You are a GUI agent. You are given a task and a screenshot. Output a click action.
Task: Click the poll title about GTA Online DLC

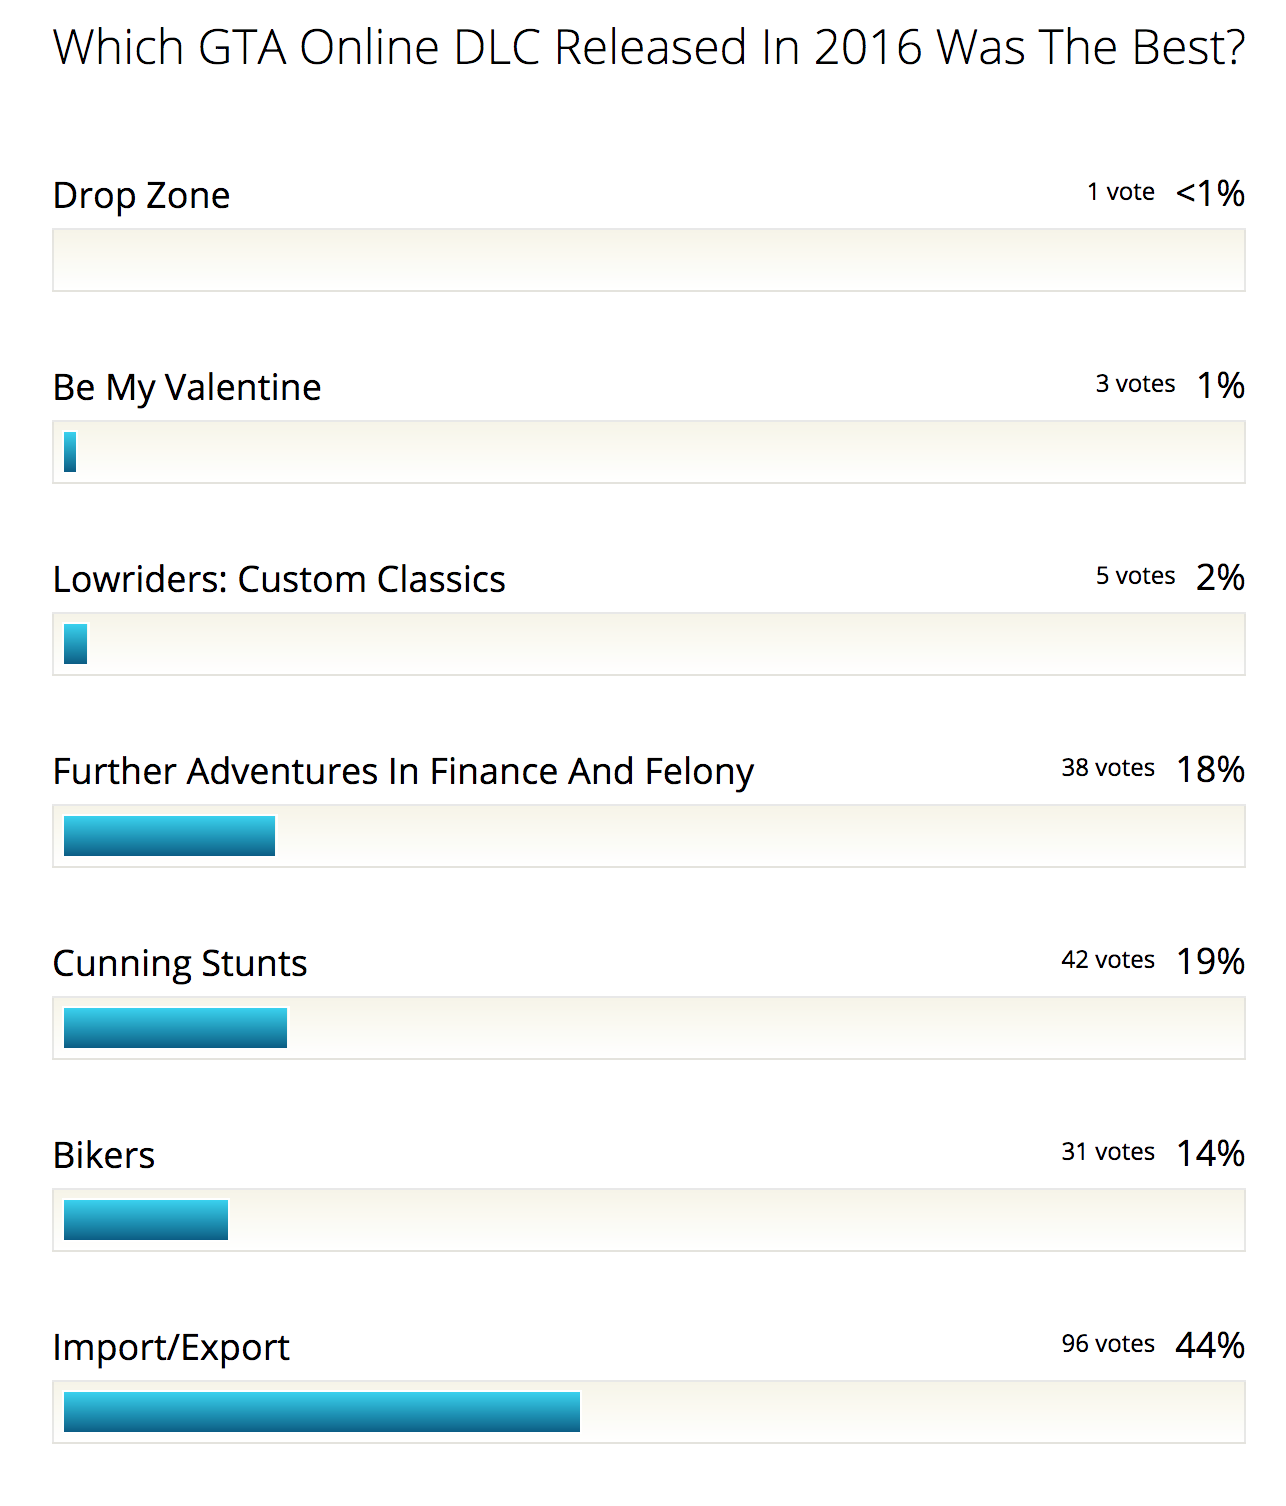(648, 48)
